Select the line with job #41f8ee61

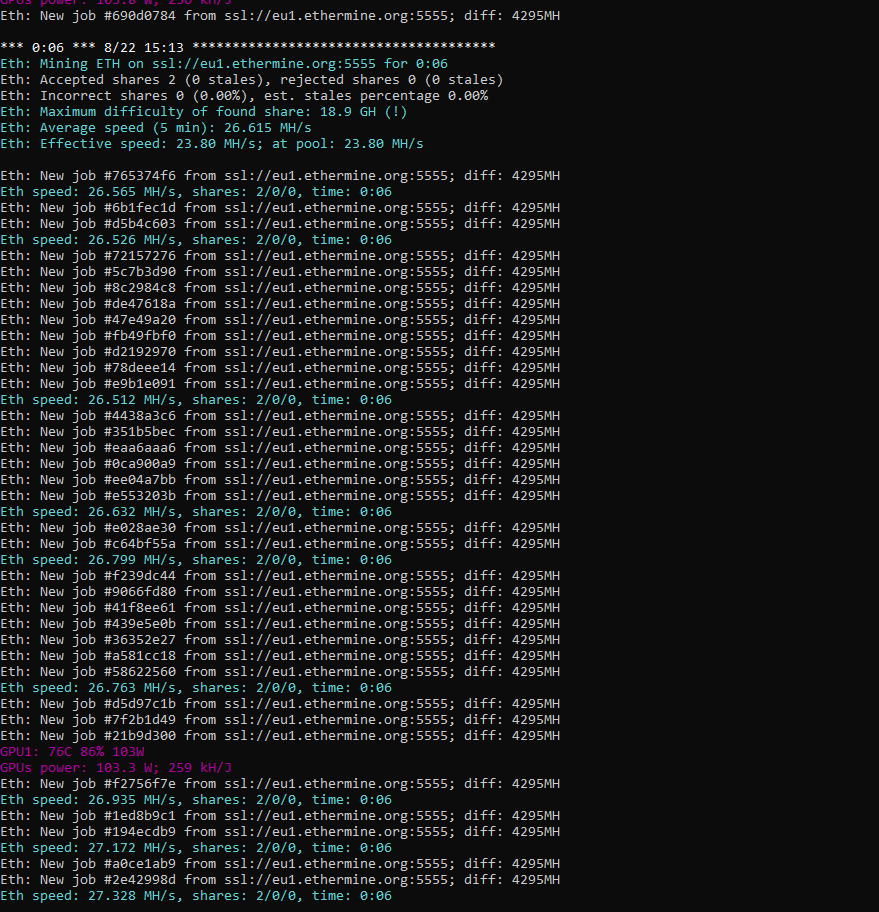pyautogui.click(x=280, y=607)
